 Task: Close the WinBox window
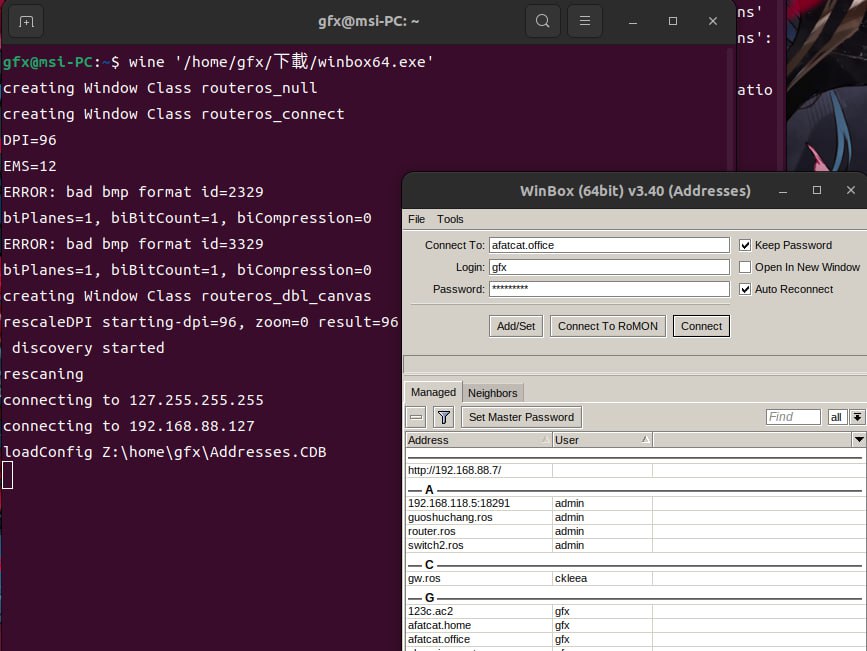851,190
